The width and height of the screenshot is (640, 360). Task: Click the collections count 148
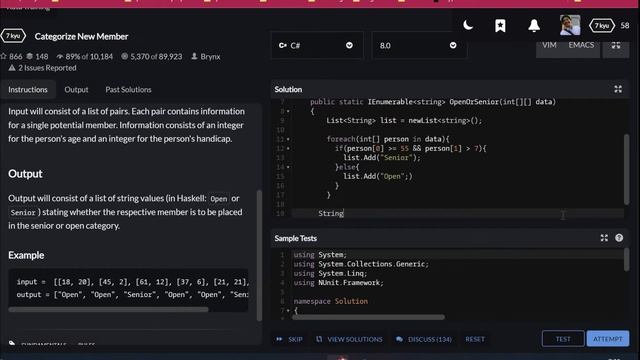coord(38,56)
